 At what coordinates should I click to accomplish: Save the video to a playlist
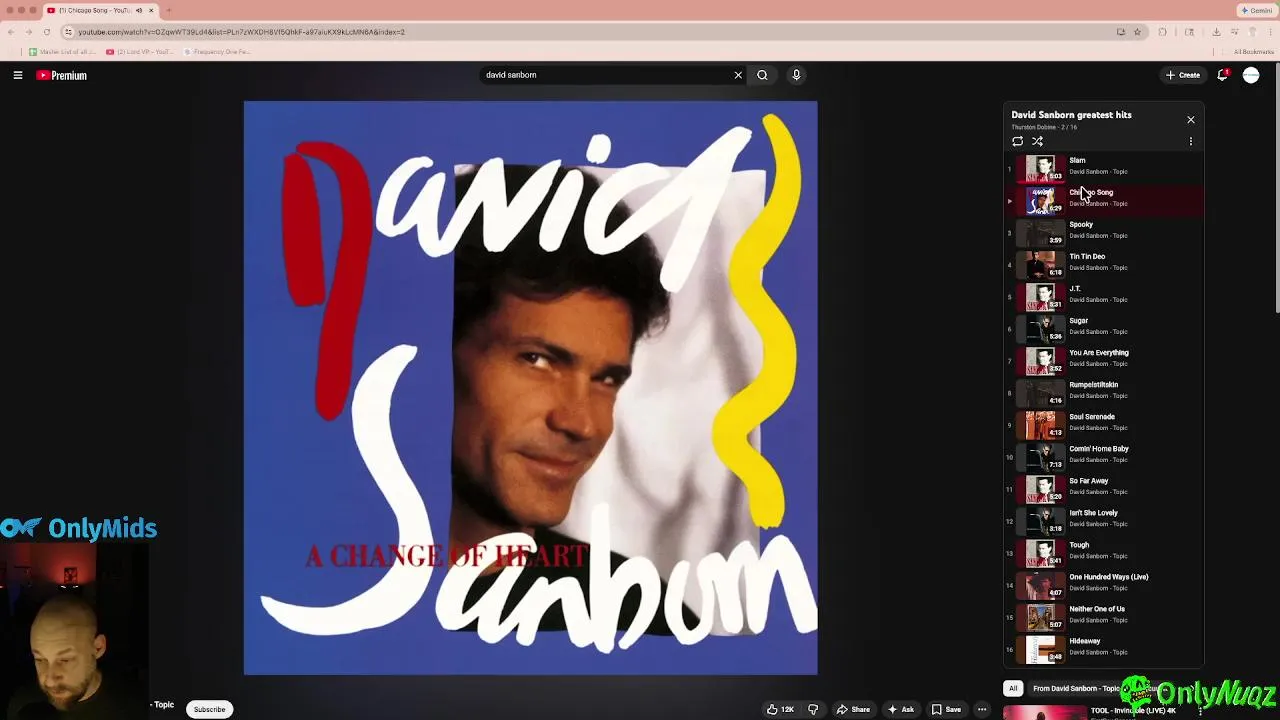pyautogui.click(x=946, y=709)
